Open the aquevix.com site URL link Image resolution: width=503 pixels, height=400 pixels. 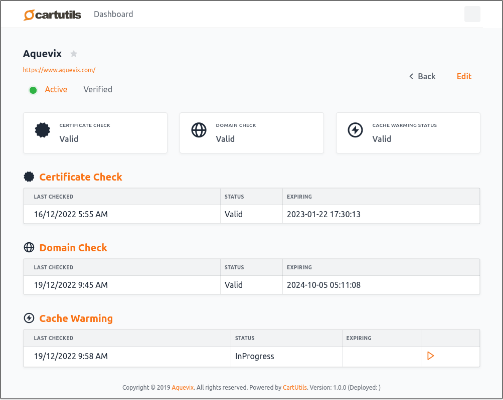(x=59, y=70)
